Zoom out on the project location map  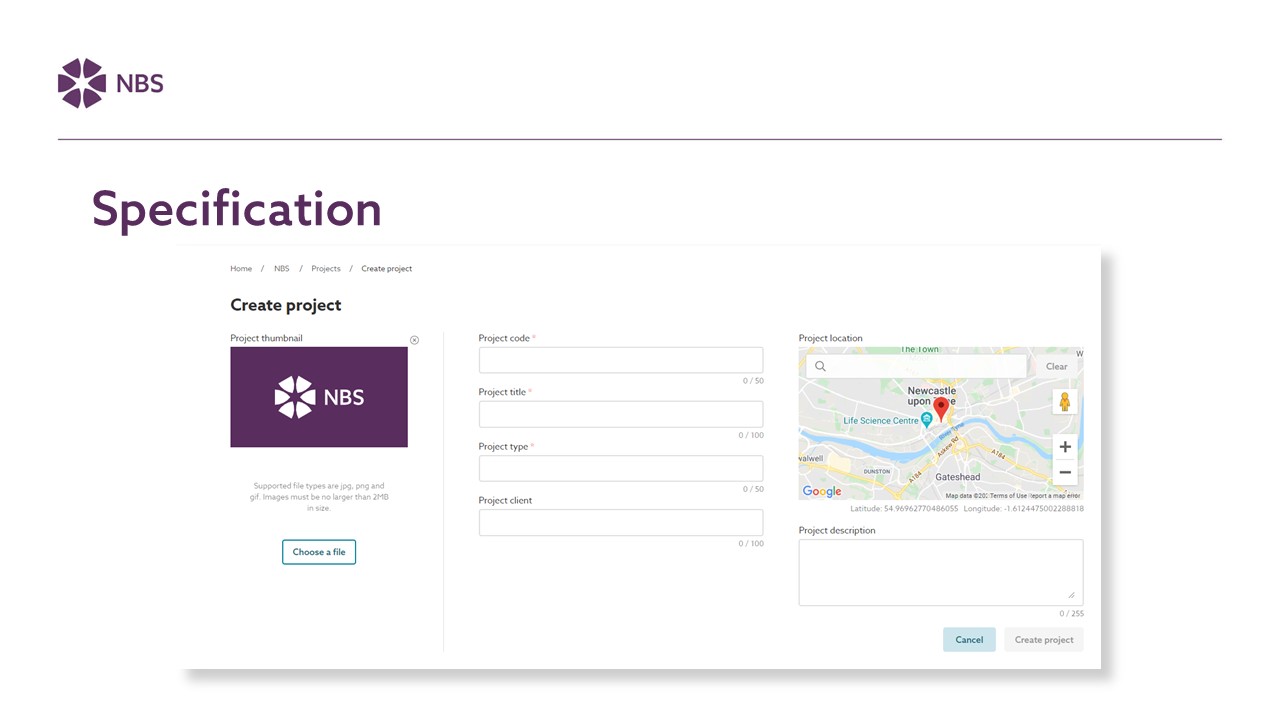point(1065,472)
